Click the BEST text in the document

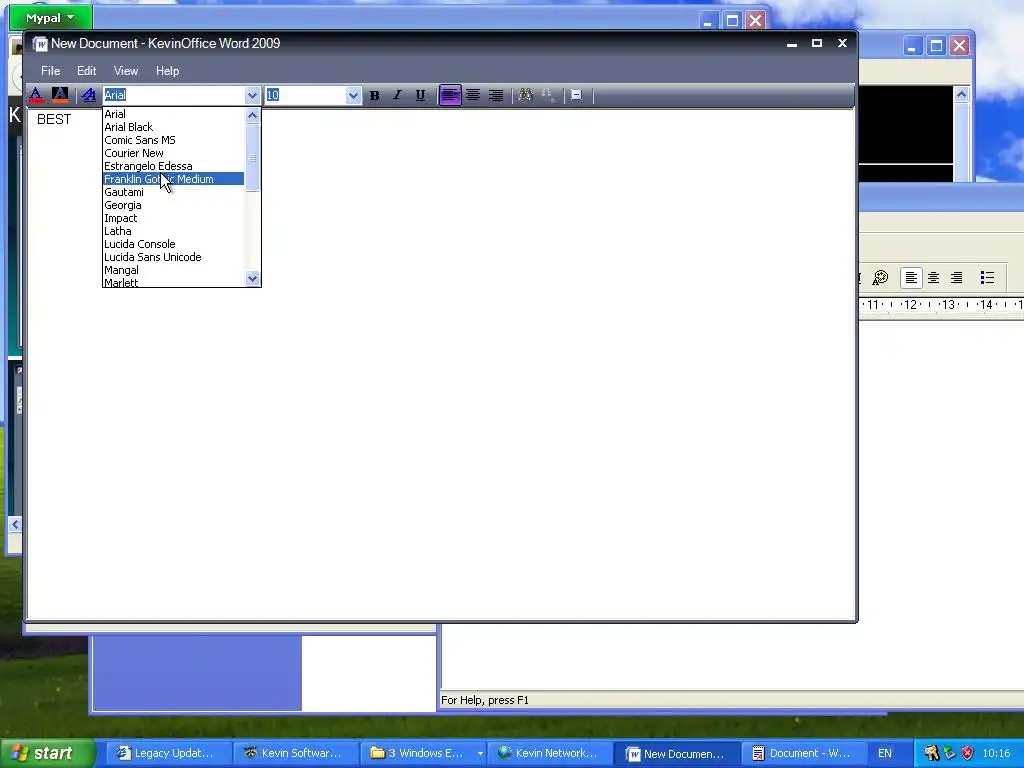(54, 120)
